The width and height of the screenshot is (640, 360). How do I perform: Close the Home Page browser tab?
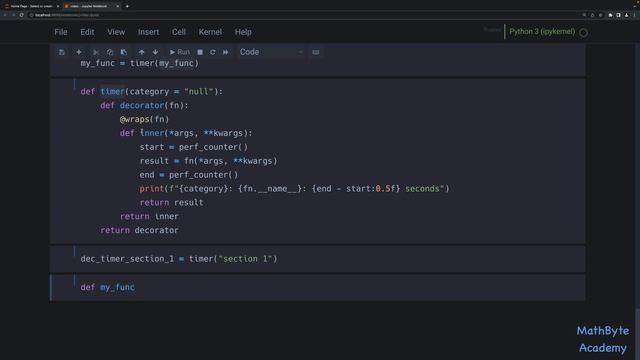(x=58, y=6)
